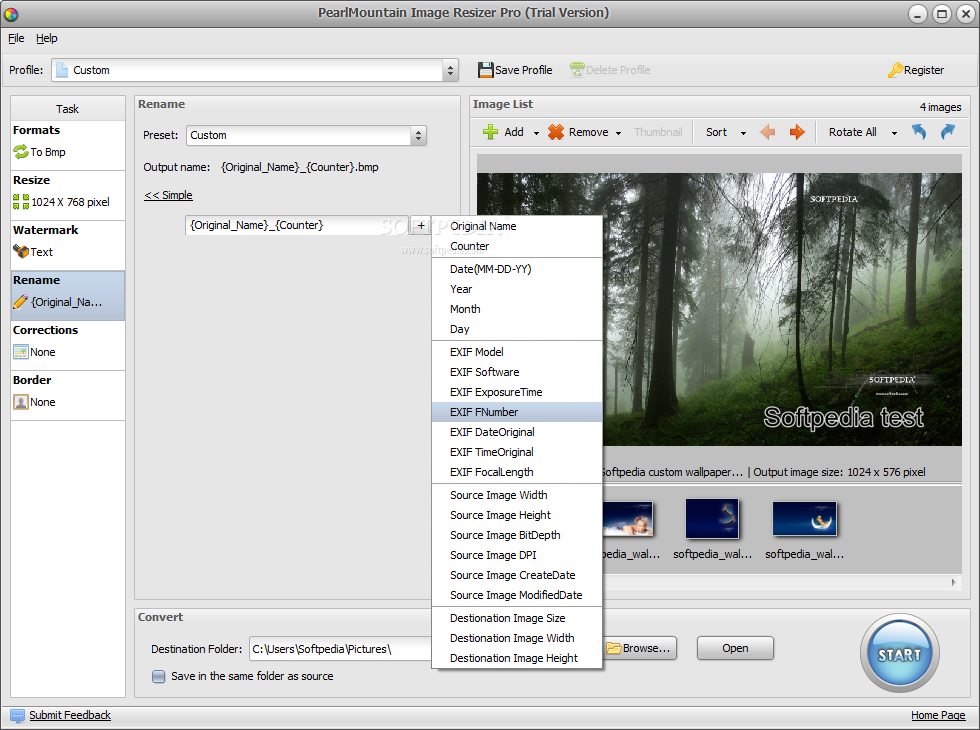Select Source Image CreateDate menu entry
This screenshot has width=980, height=730.
point(517,576)
